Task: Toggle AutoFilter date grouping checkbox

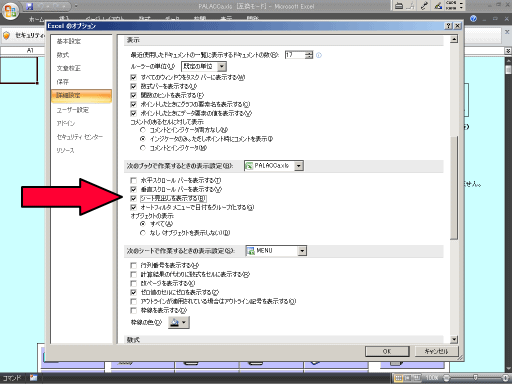Action: coord(133,207)
